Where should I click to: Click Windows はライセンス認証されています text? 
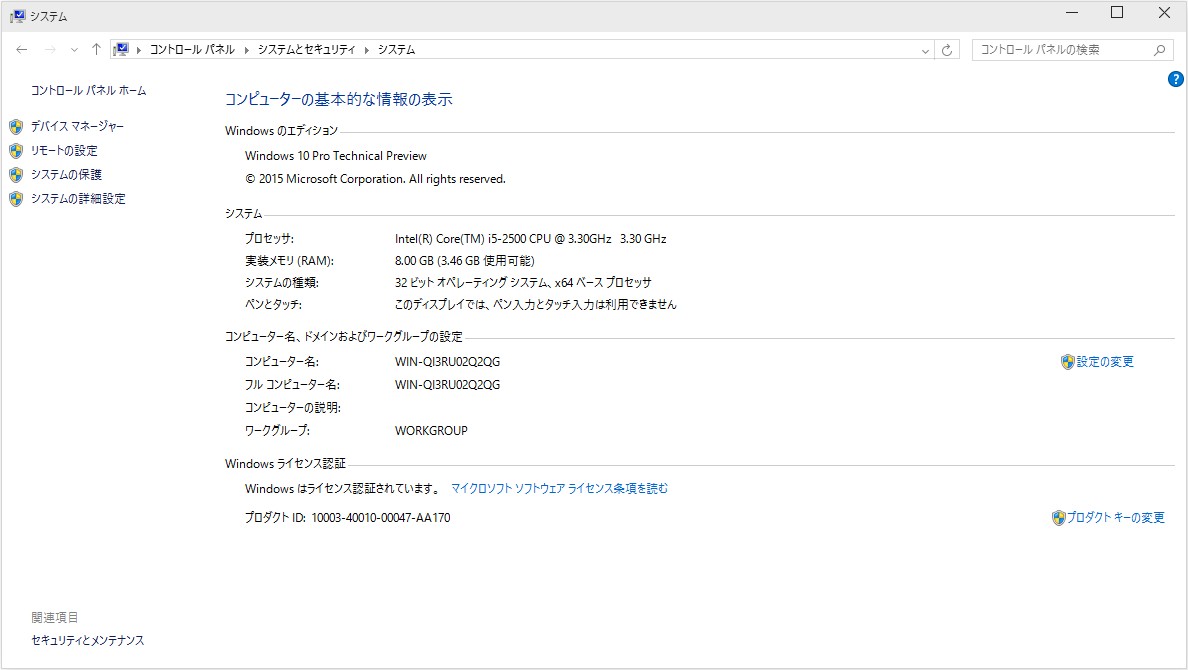coord(343,489)
